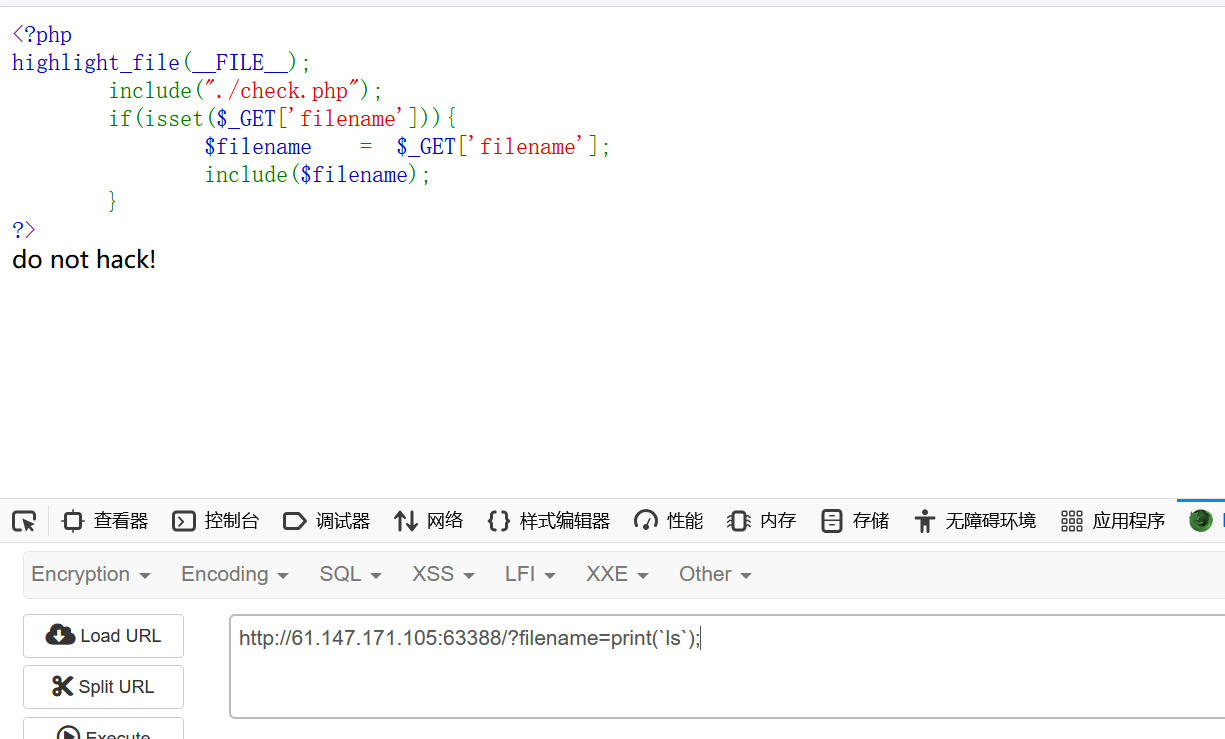Viewport: 1225px width, 739px height.
Task: Click the Load URL button
Action: [103, 636]
